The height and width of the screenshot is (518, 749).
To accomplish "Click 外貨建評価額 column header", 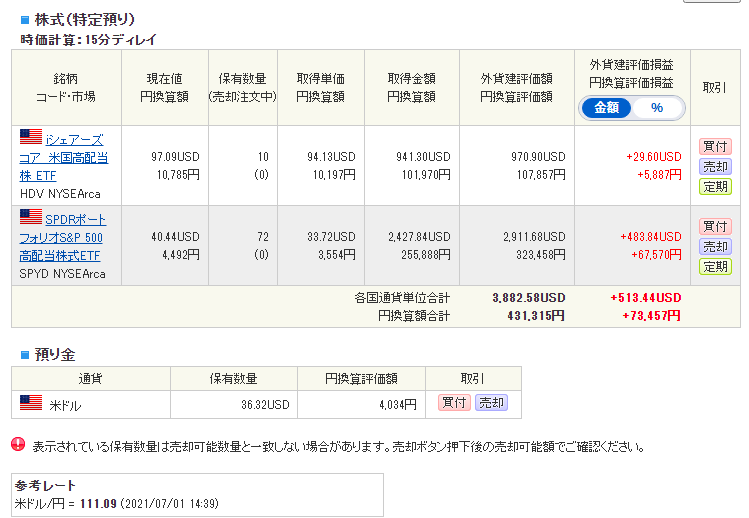I will [516, 87].
